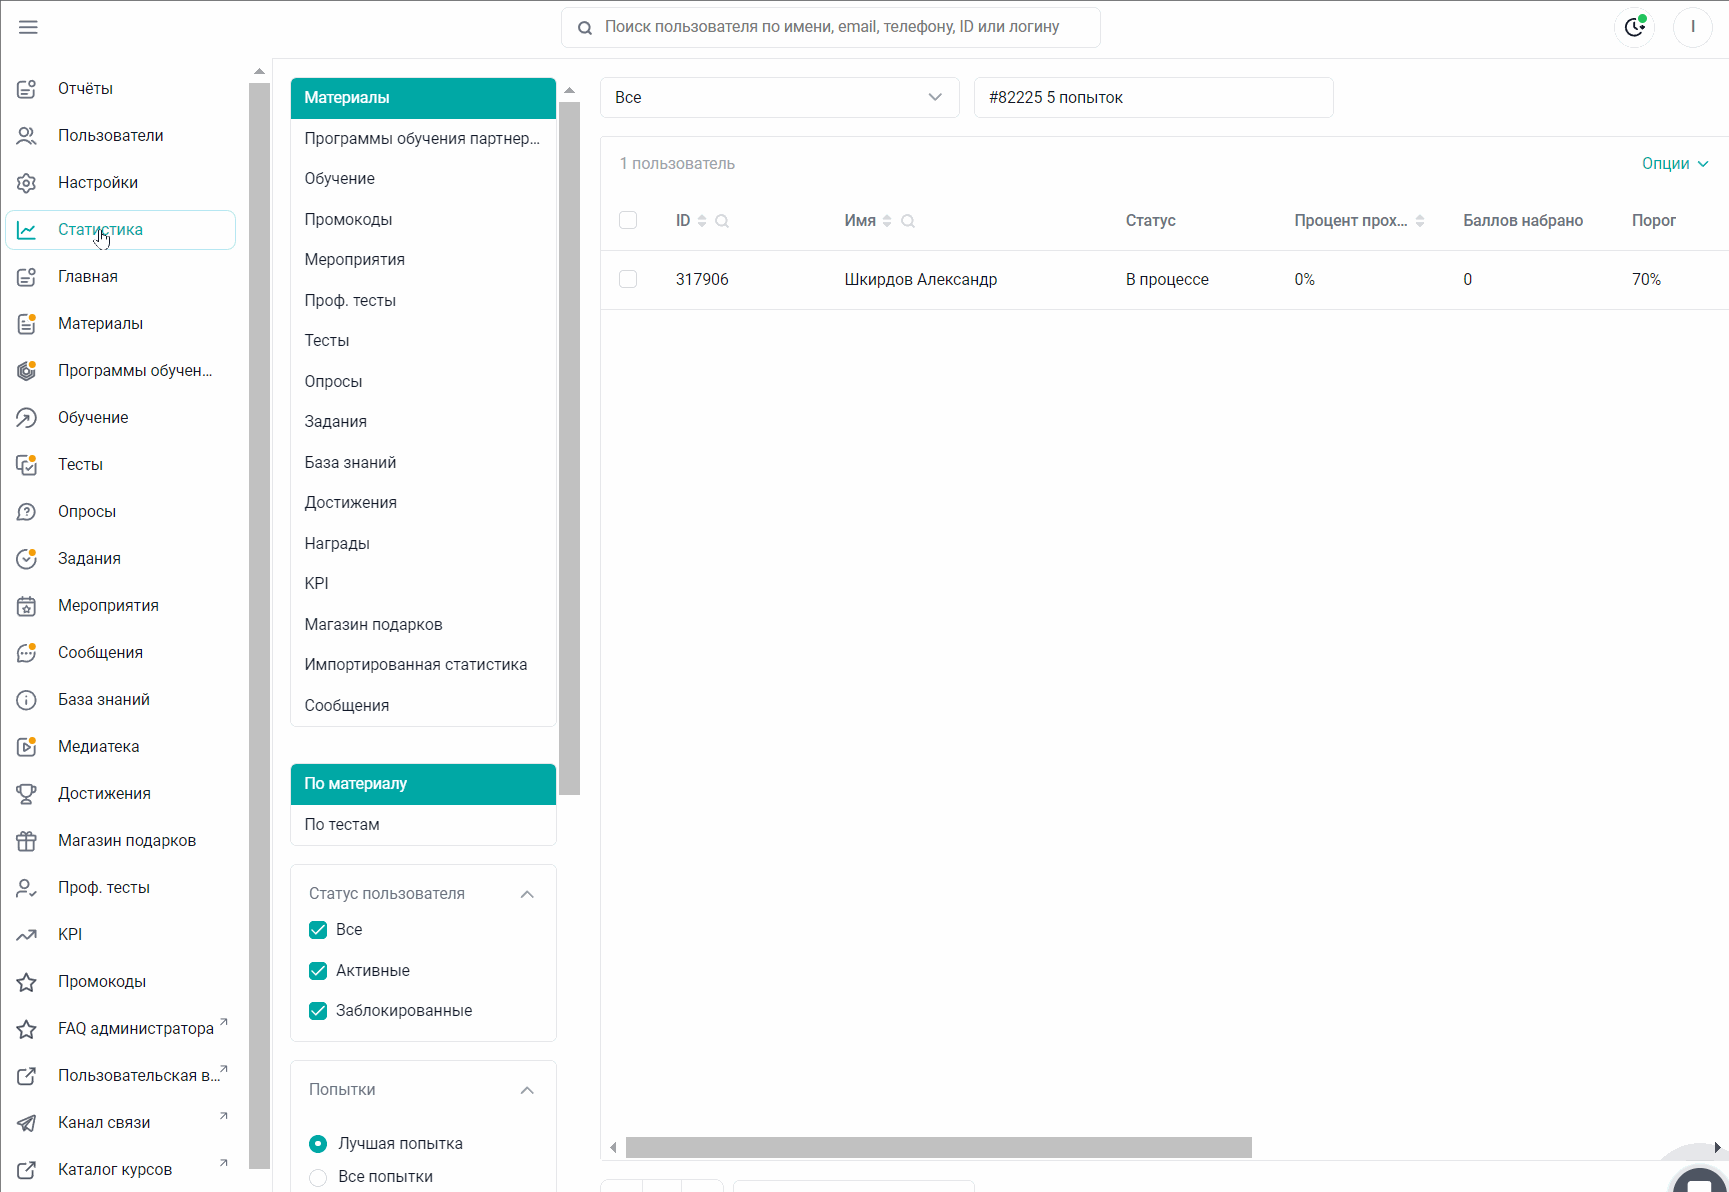
Task: Click the Сообщения chat icon in sidebar
Action: (x=27, y=653)
